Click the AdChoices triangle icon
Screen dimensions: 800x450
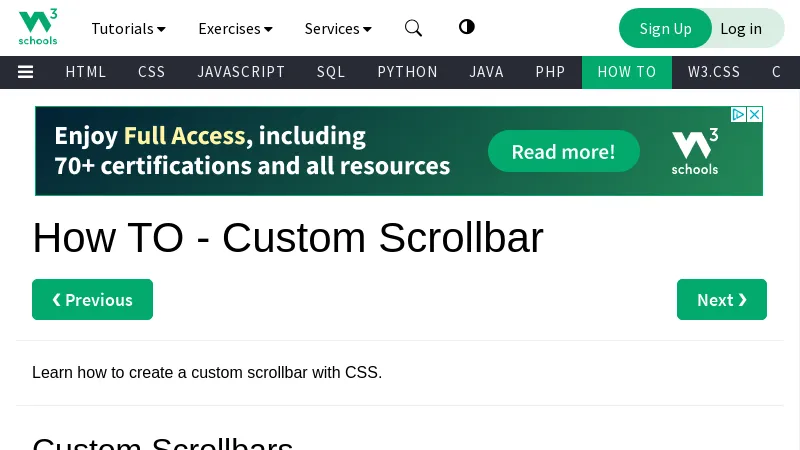coord(738,115)
